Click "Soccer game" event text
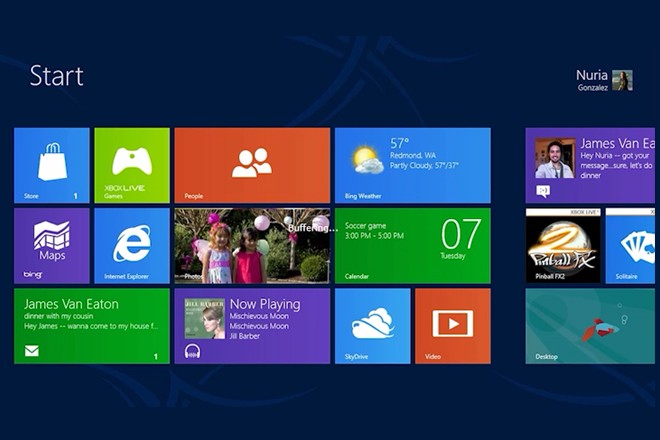 click(365, 226)
